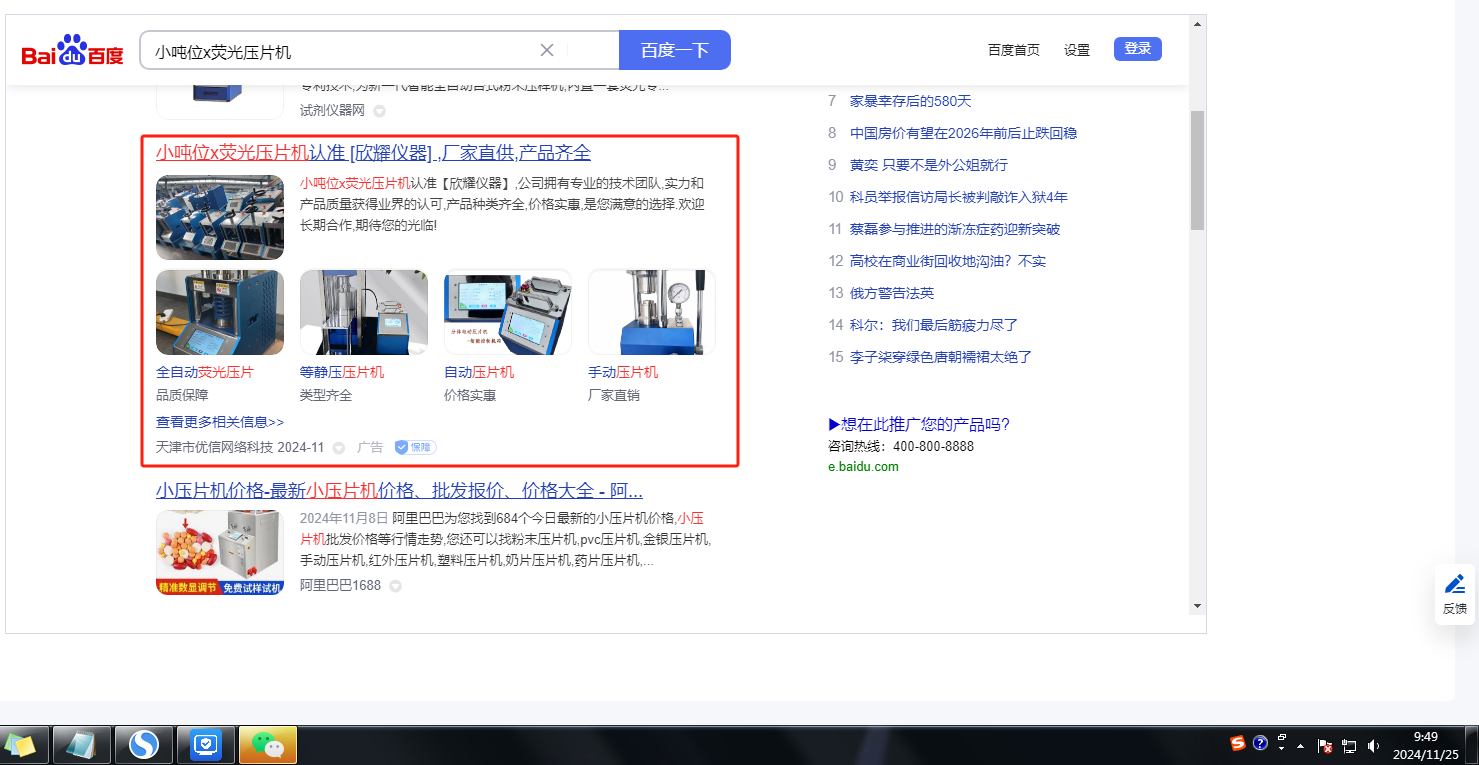Viewport: 1479px width, 765px height.
Task: Open the WeChat taskbar icon
Action: [x=268, y=745]
